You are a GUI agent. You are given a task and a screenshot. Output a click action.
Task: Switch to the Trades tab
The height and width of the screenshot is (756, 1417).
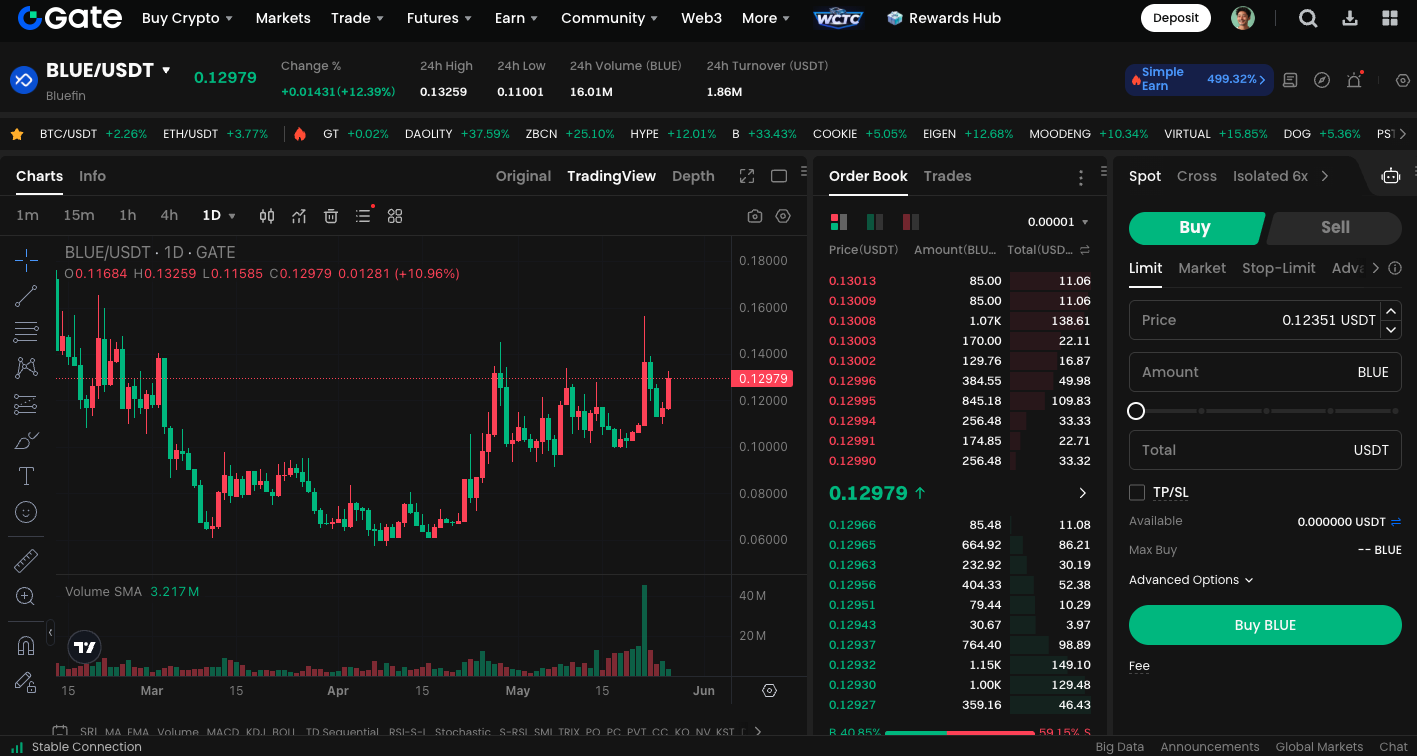pyautogui.click(x=947, y=176)
